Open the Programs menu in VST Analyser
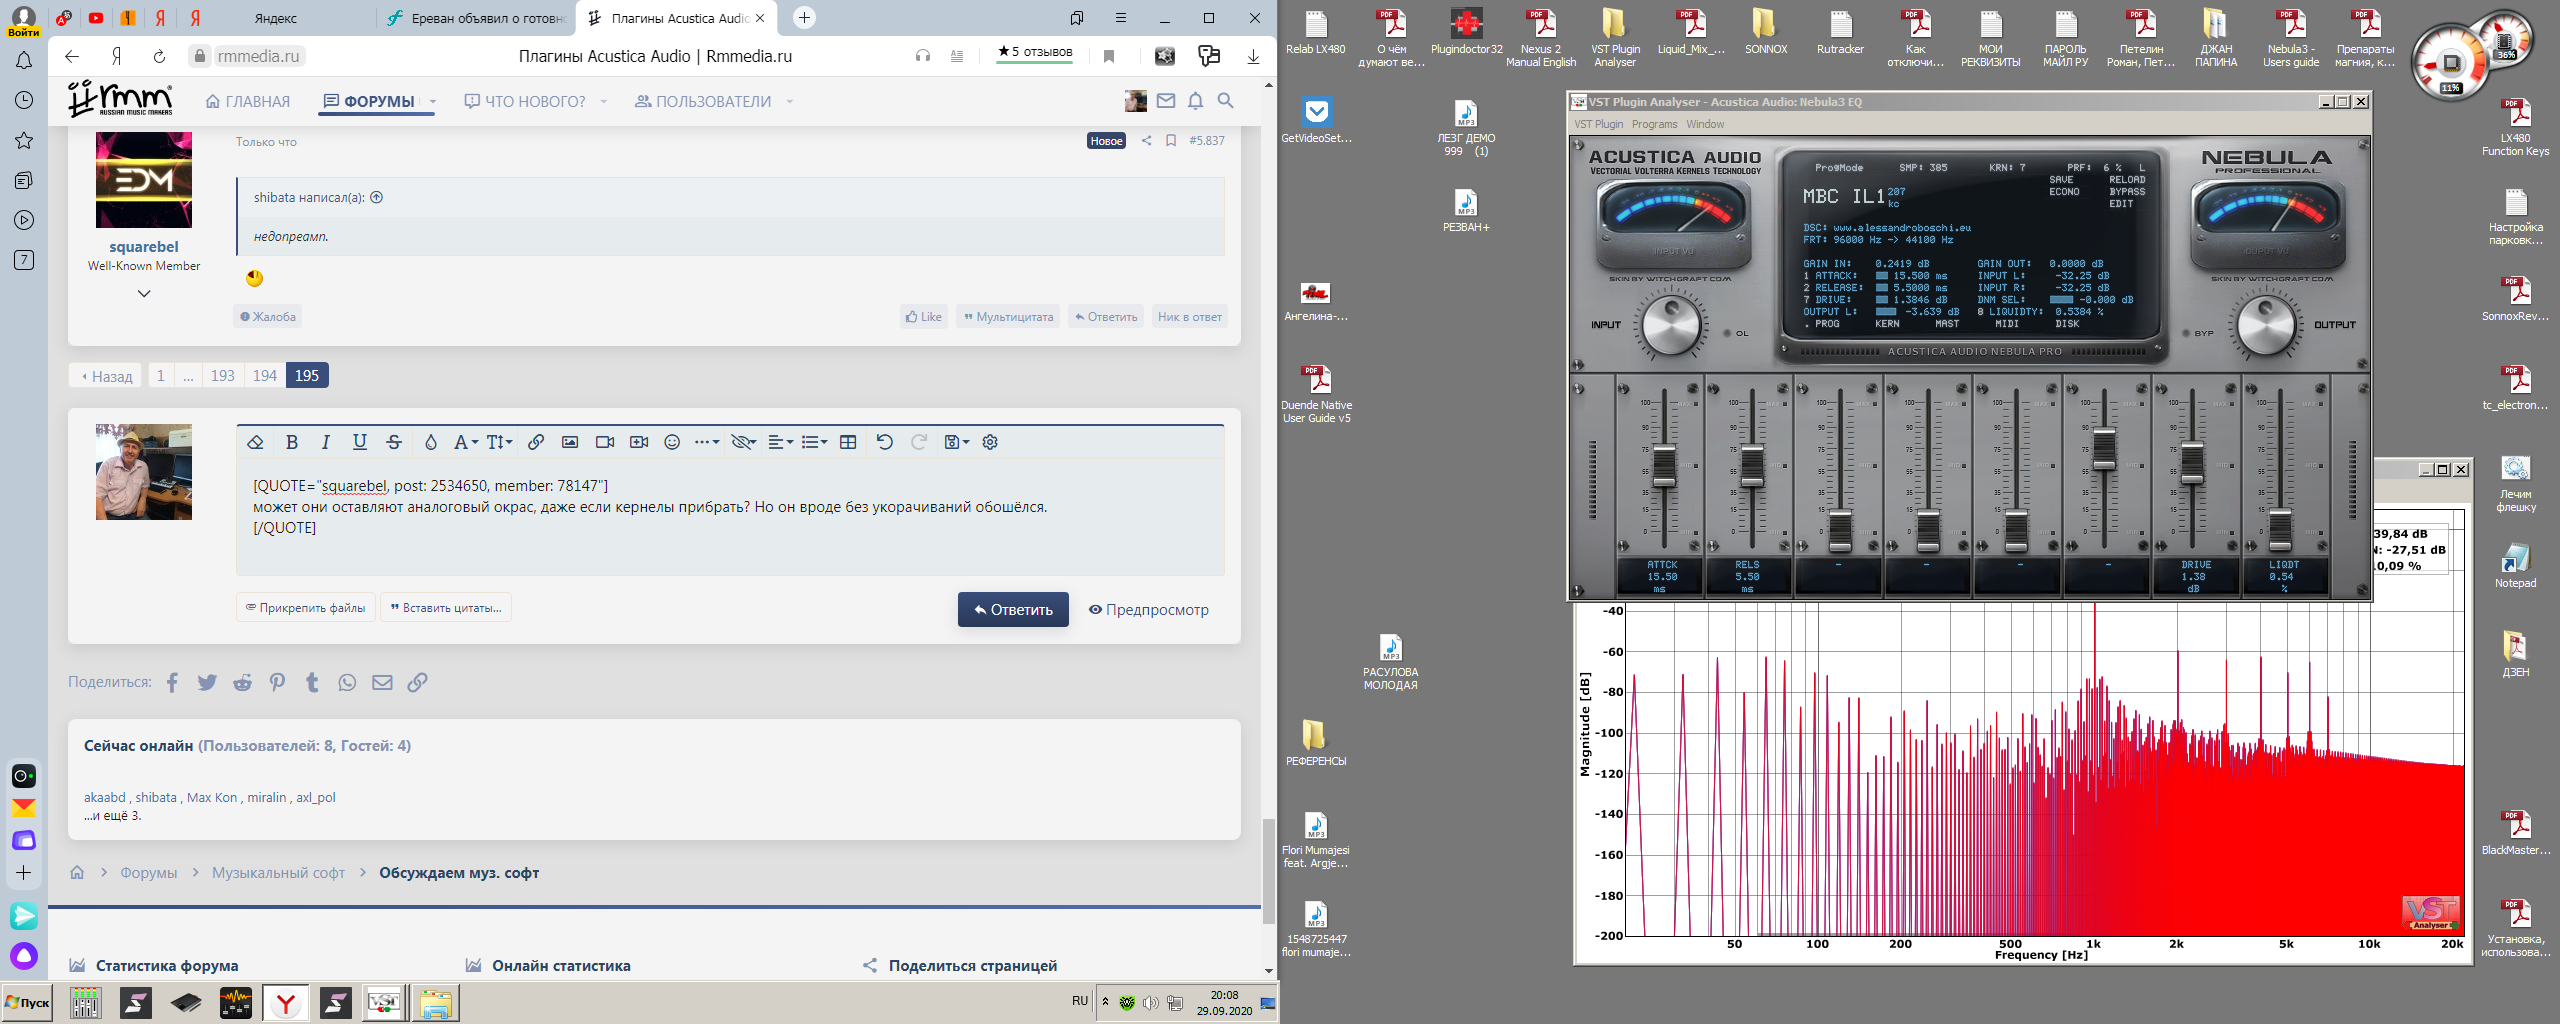Viewport: 2560px width, 1024px height. coord(1654,124)
